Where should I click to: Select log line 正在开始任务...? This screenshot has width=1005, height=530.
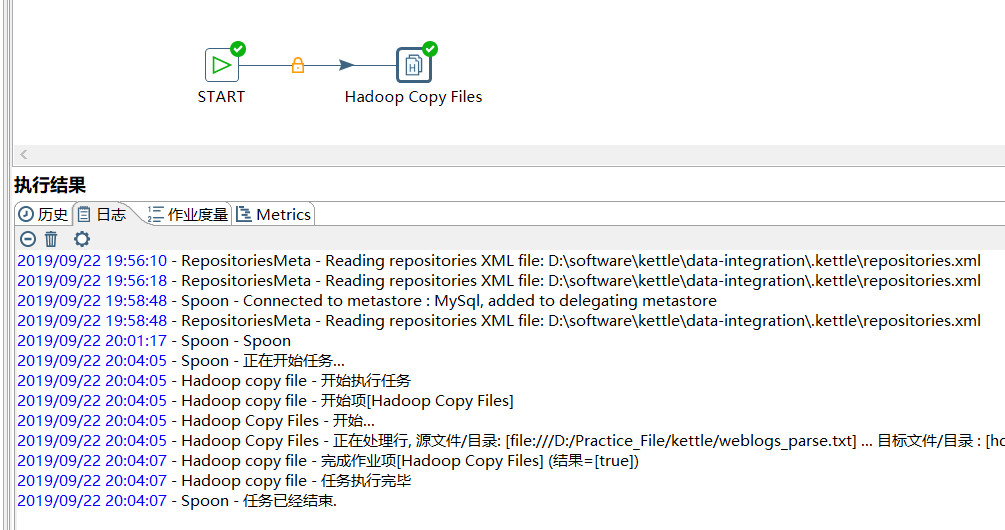click(181, 361)
